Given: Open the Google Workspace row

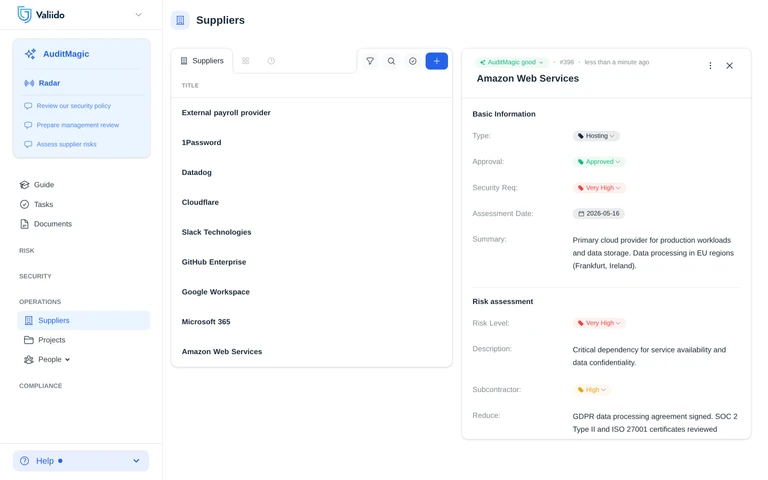Looking at the screenshot, I should pos(312,292).
